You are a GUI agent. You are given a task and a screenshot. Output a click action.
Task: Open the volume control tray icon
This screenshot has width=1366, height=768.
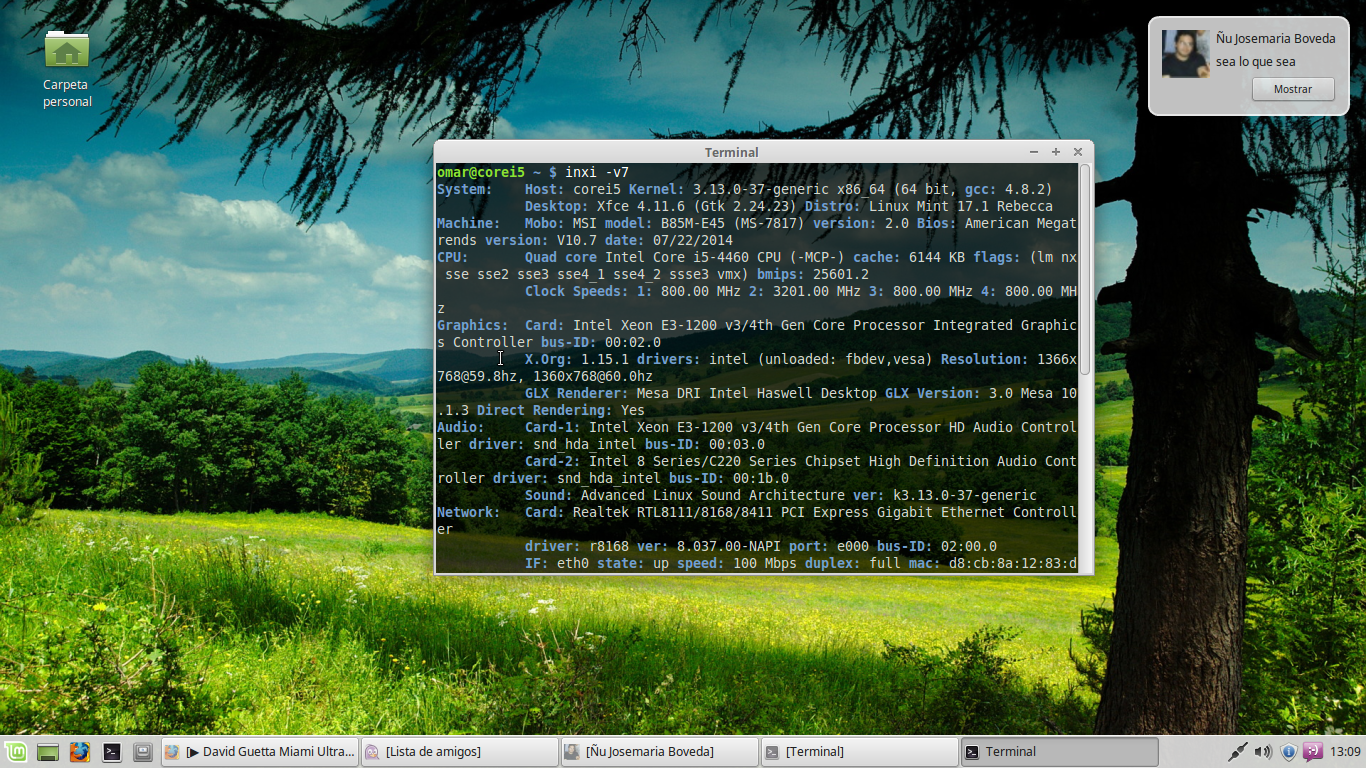1263,752
